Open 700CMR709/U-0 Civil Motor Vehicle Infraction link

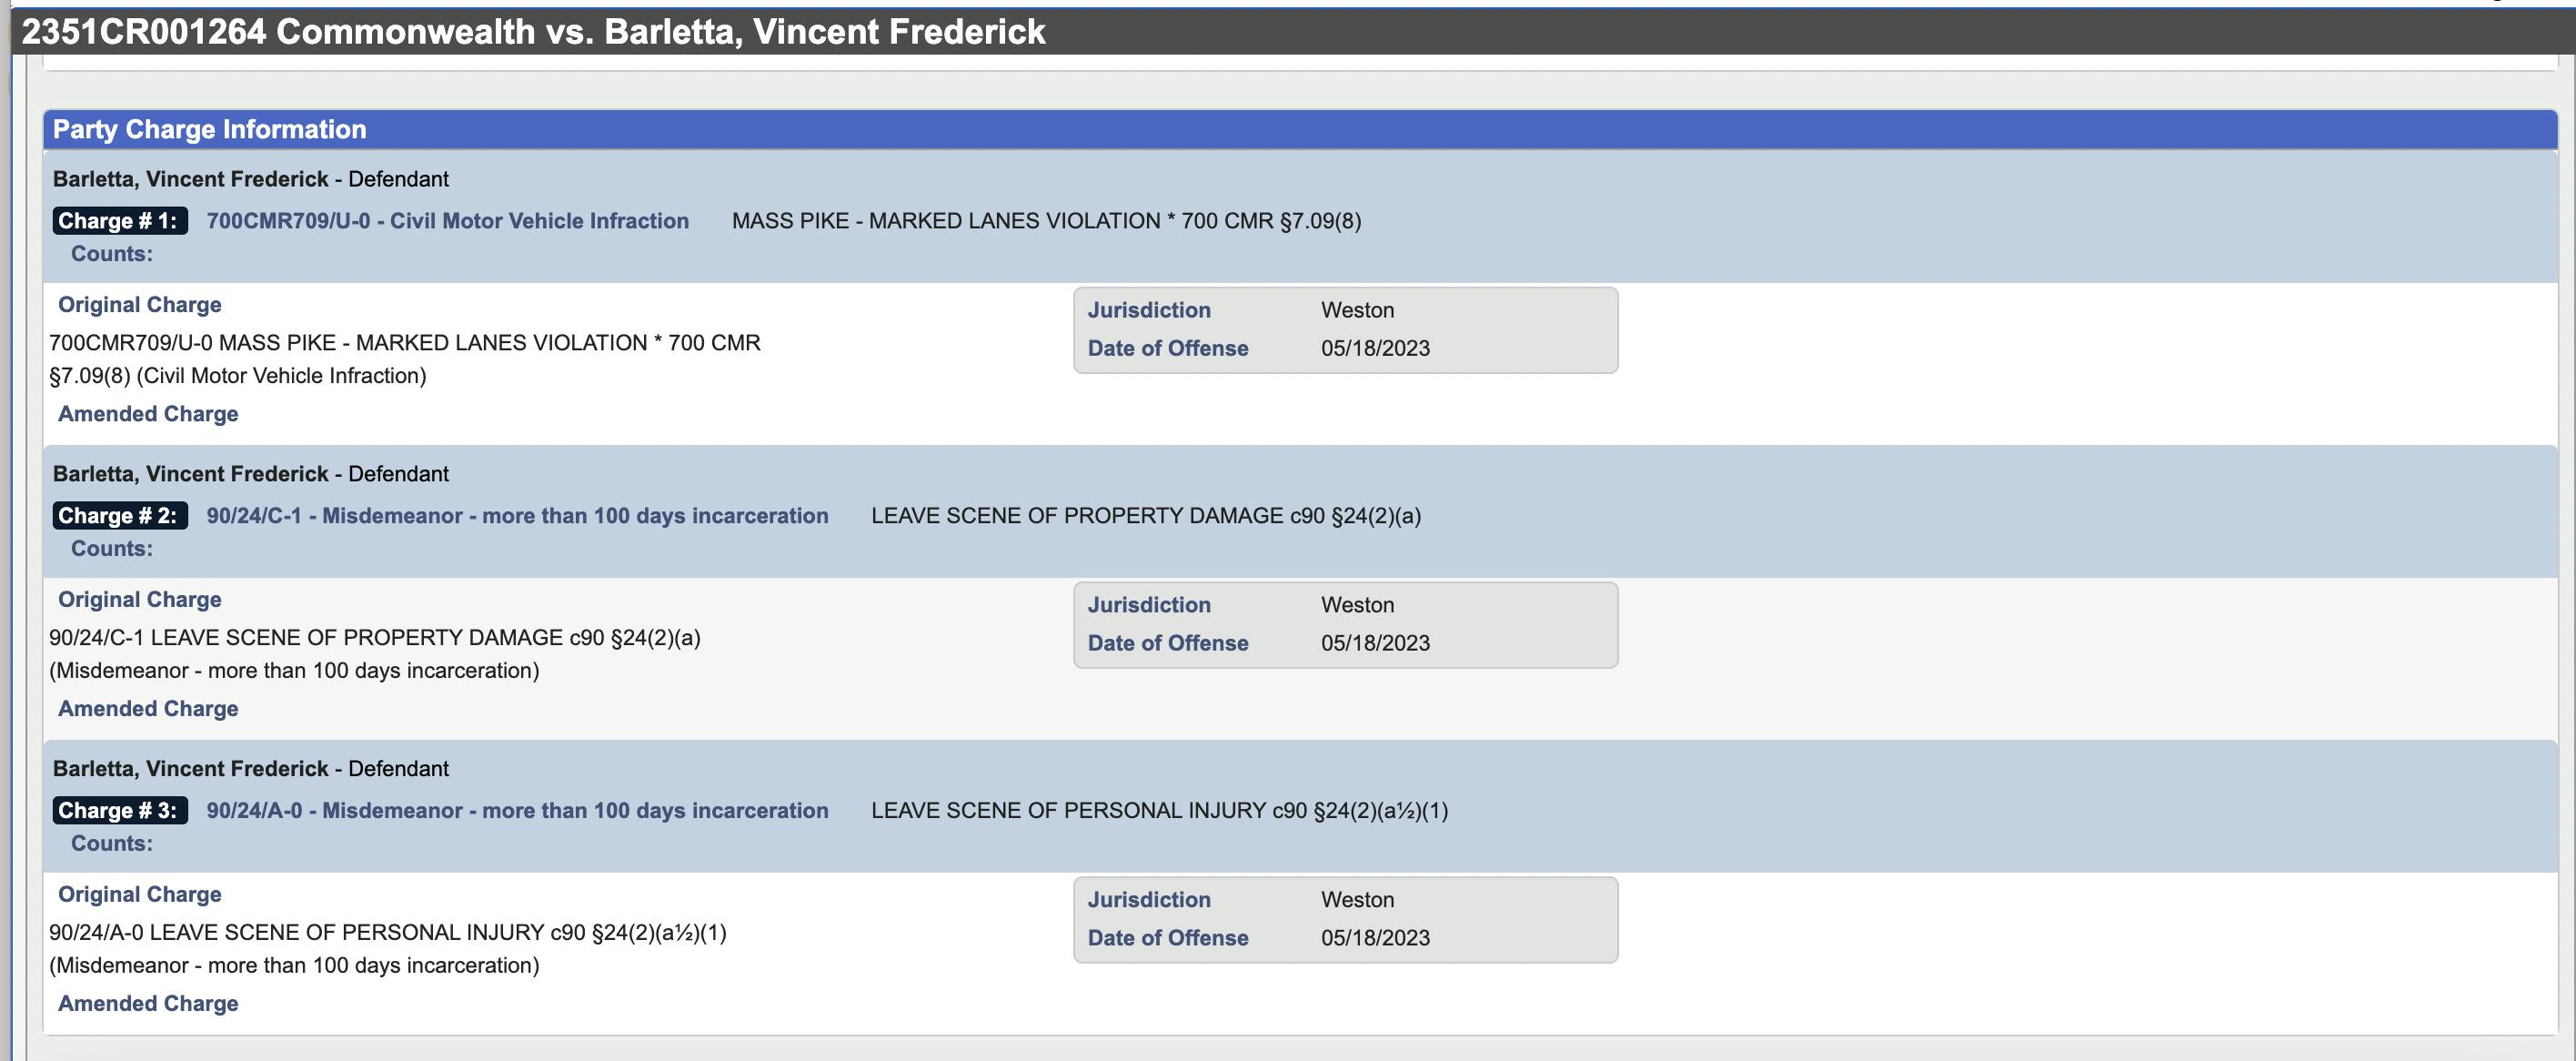447,221
